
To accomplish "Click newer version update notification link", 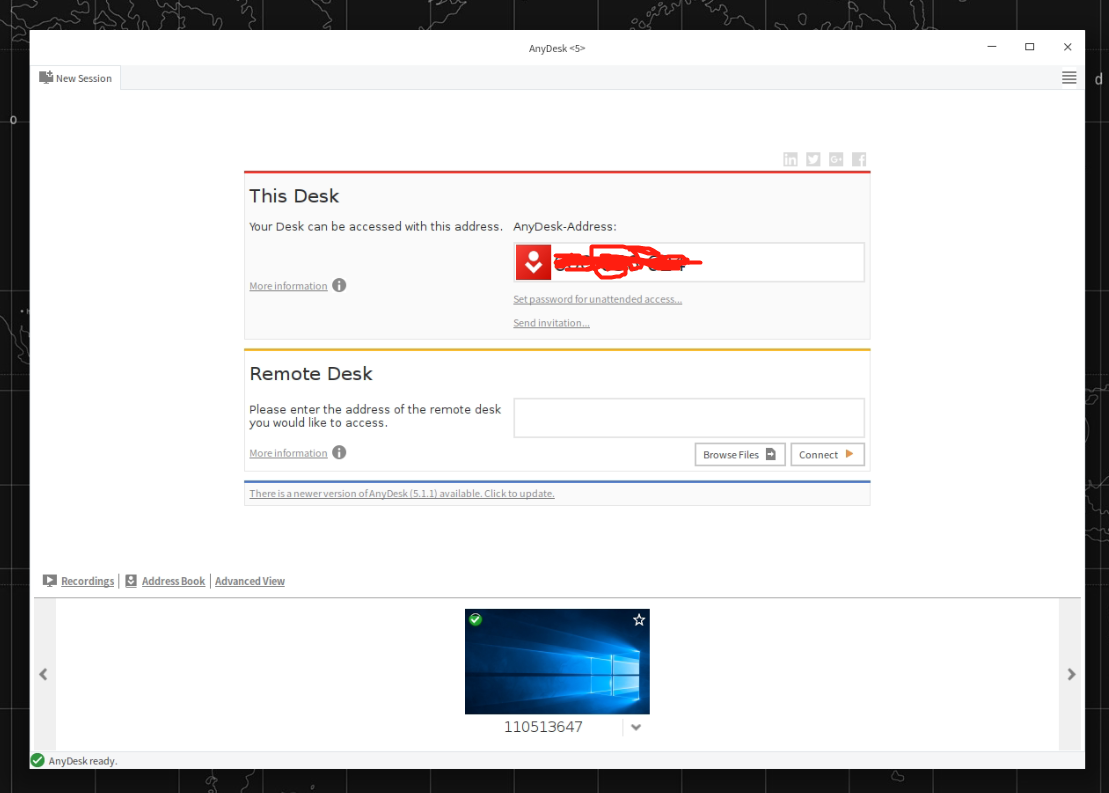I will (402, 494).
